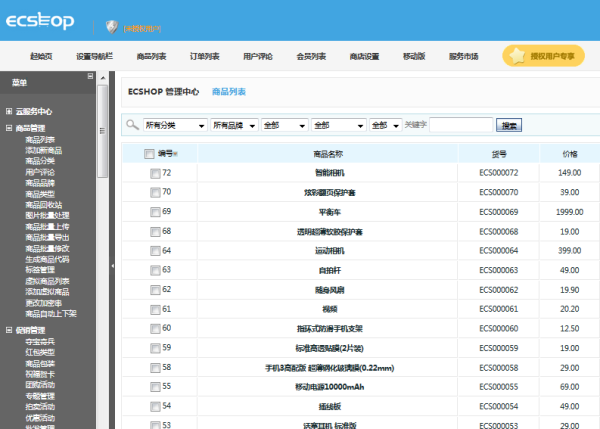Expand the 云服务中心 sidebar section
600x429 pixels.
tap(9, 111)
